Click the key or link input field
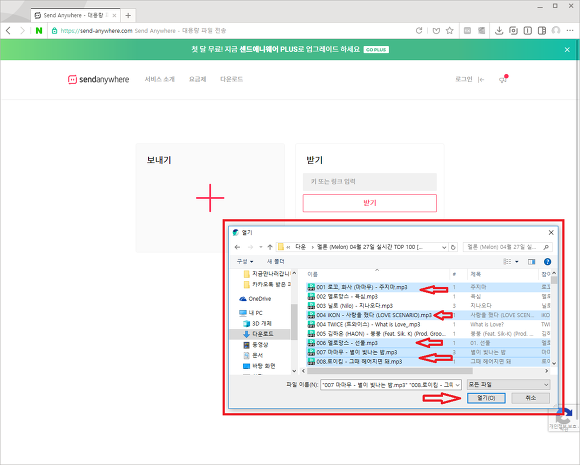 [x=370, y=182]
